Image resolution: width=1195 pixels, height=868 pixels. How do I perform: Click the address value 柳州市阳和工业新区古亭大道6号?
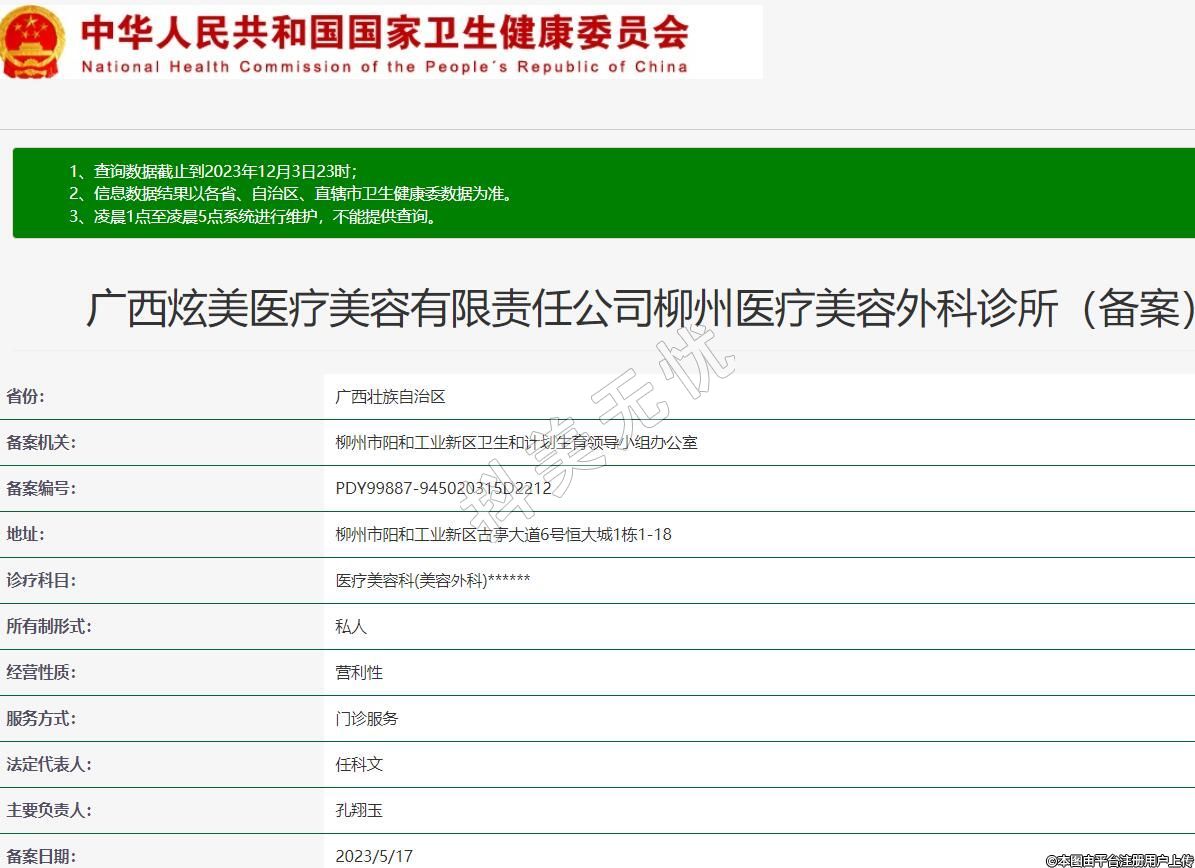click(503, 534)
